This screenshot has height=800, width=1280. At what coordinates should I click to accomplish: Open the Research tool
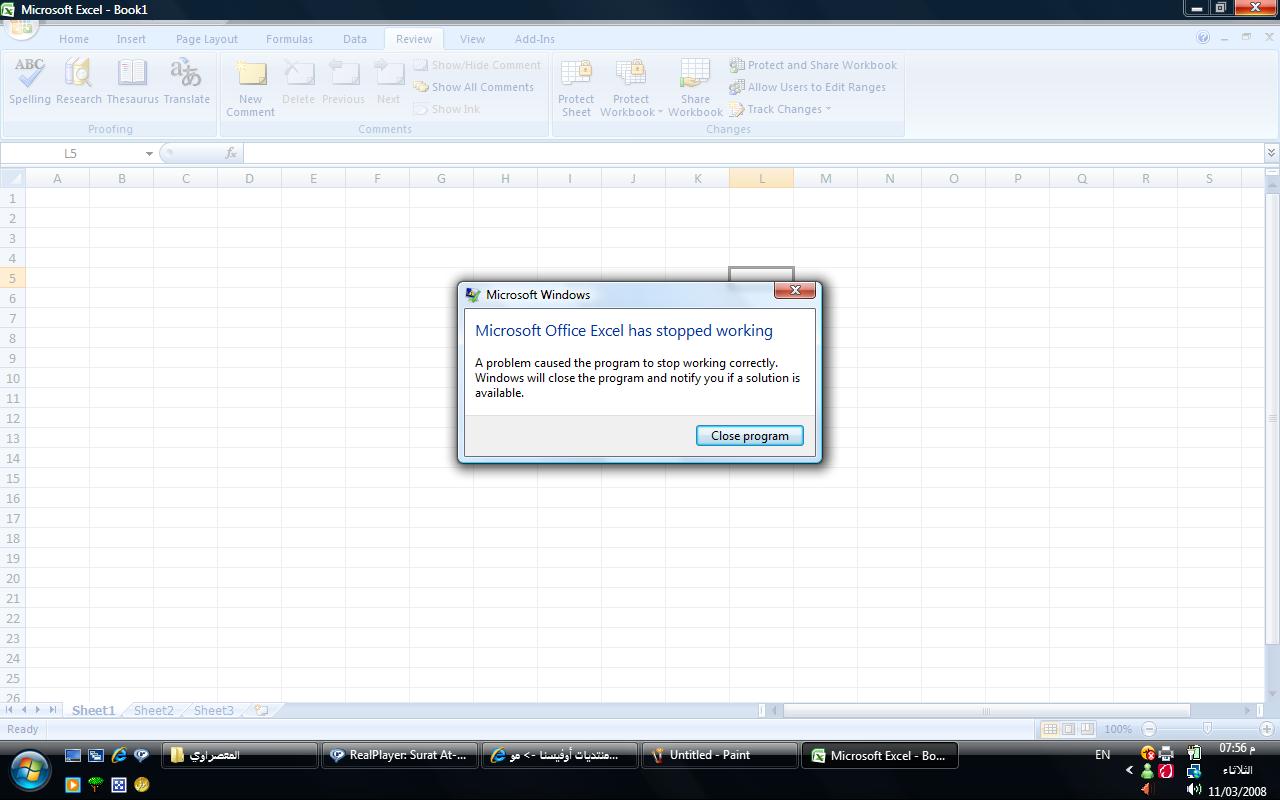(79, 82)
